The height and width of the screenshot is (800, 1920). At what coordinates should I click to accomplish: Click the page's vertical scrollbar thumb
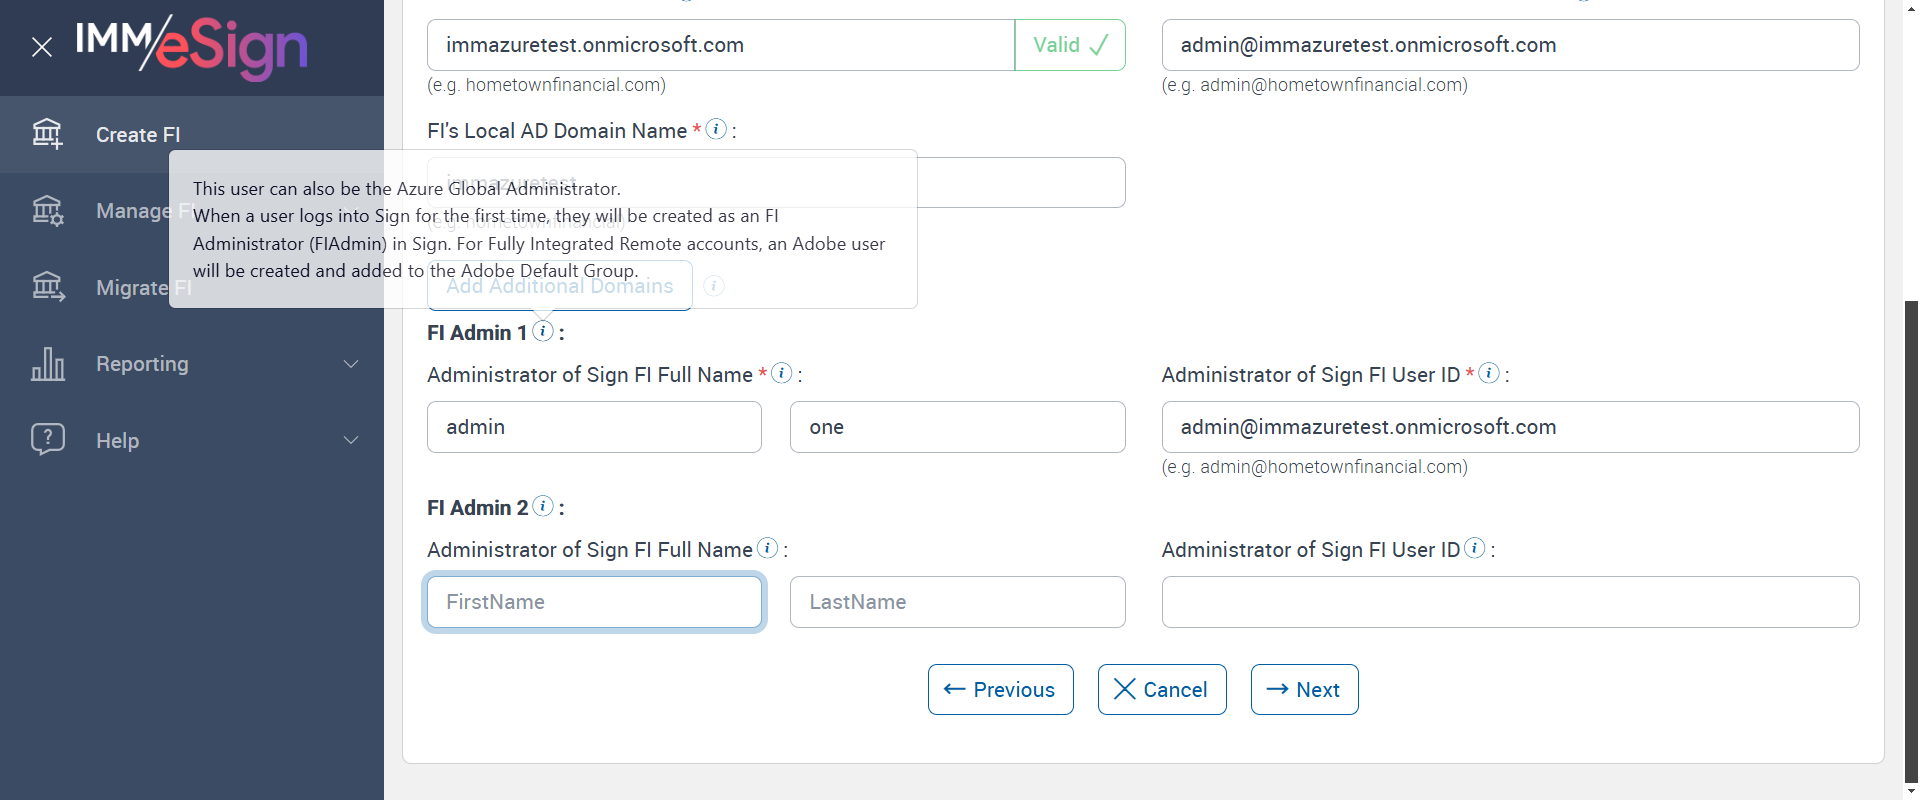[1911, 540]
